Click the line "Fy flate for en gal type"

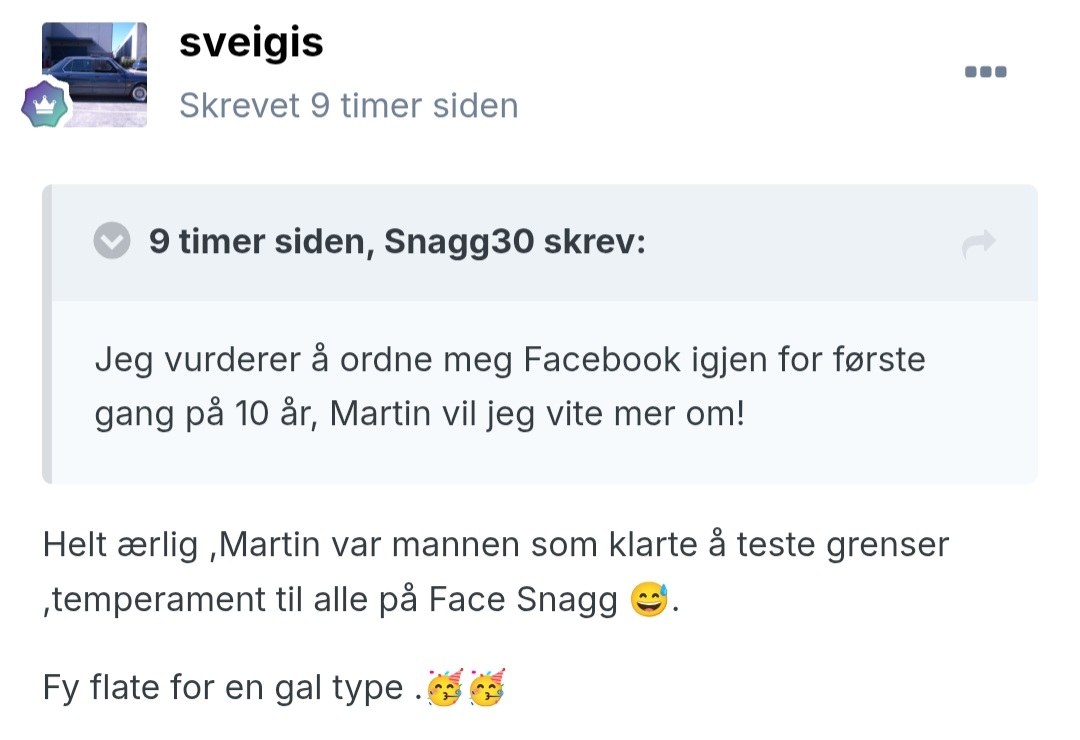point(225,688)
